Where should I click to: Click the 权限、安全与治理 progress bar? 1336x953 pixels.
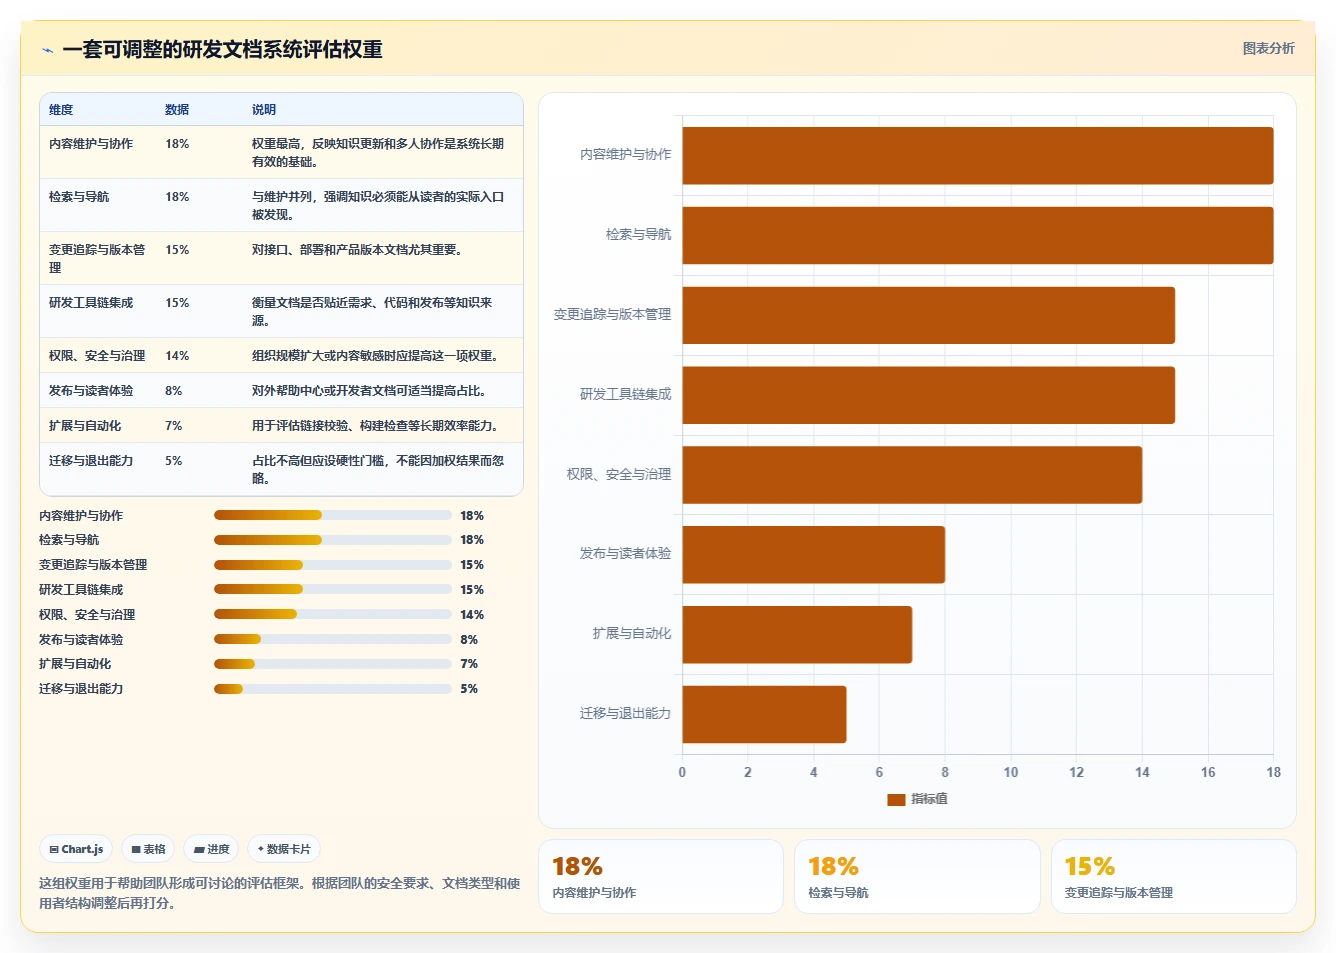click(333, 614)
